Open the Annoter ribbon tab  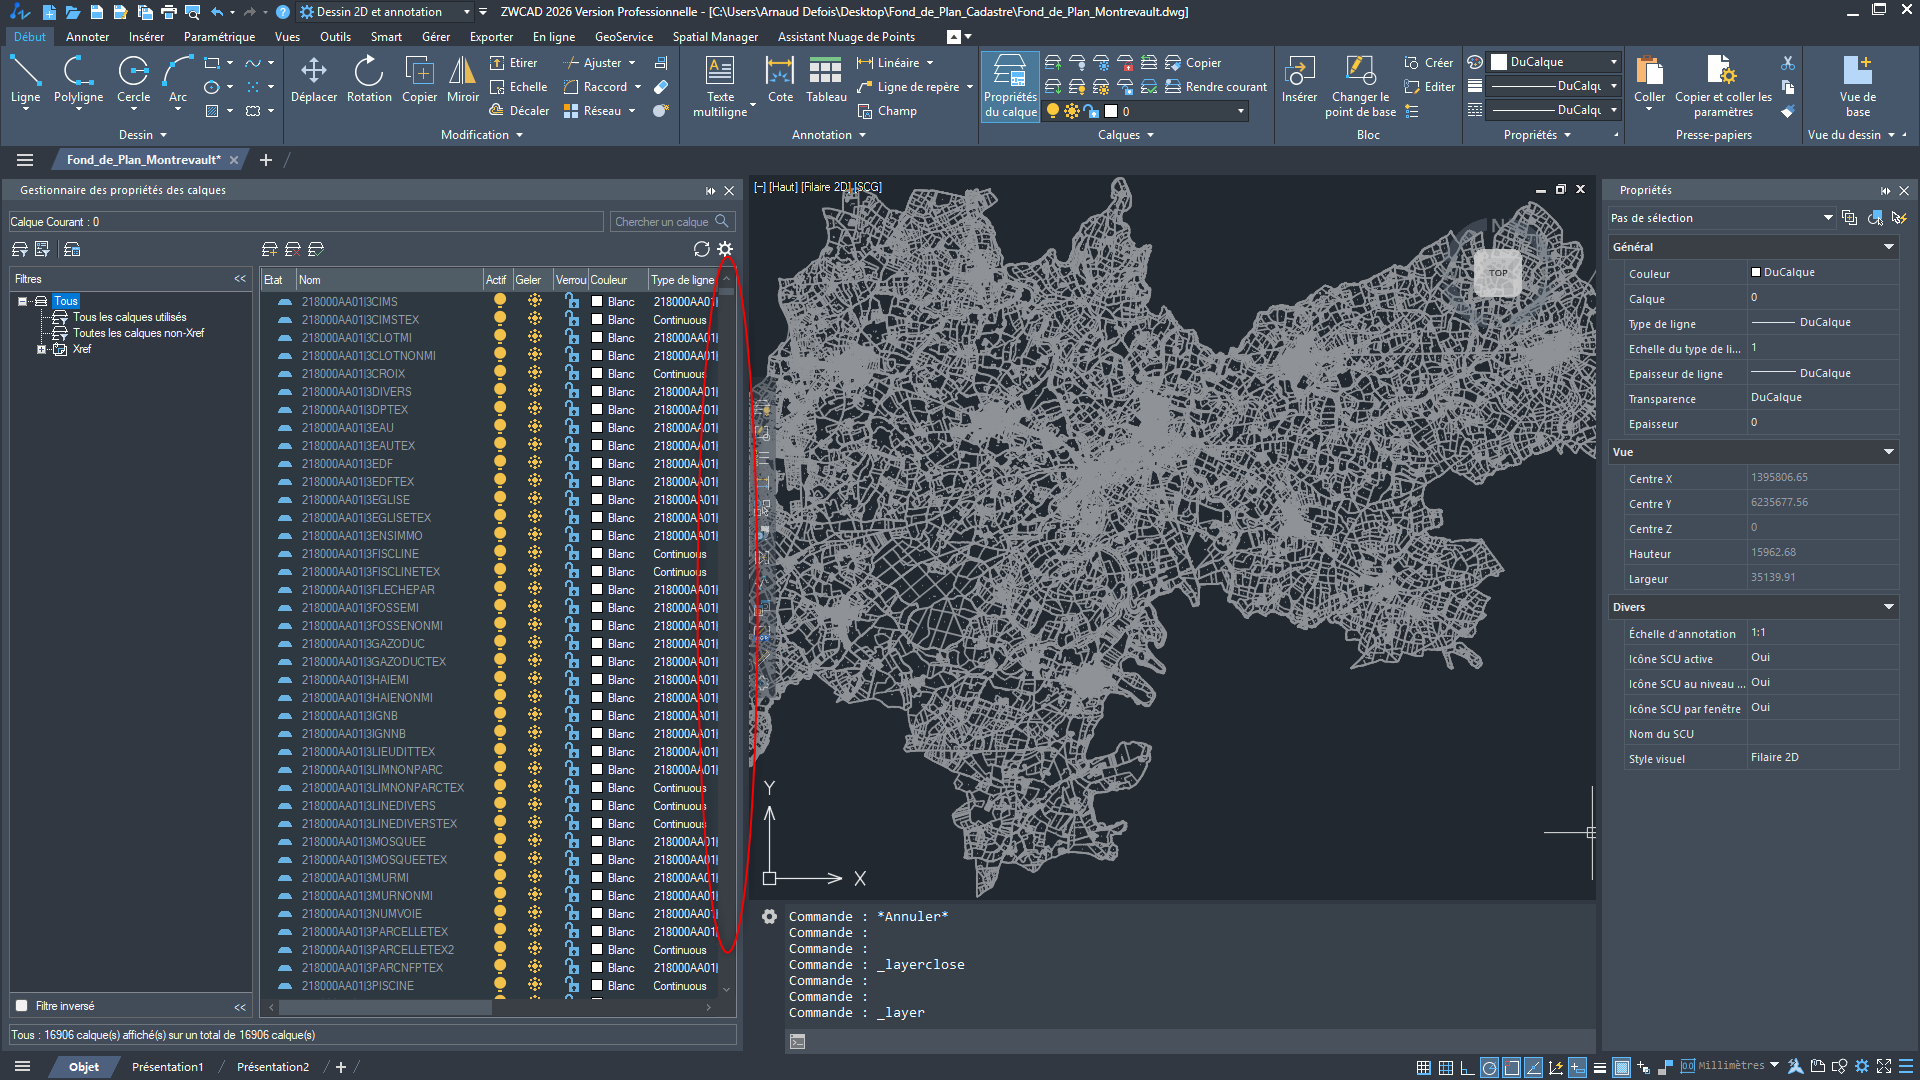87,37
